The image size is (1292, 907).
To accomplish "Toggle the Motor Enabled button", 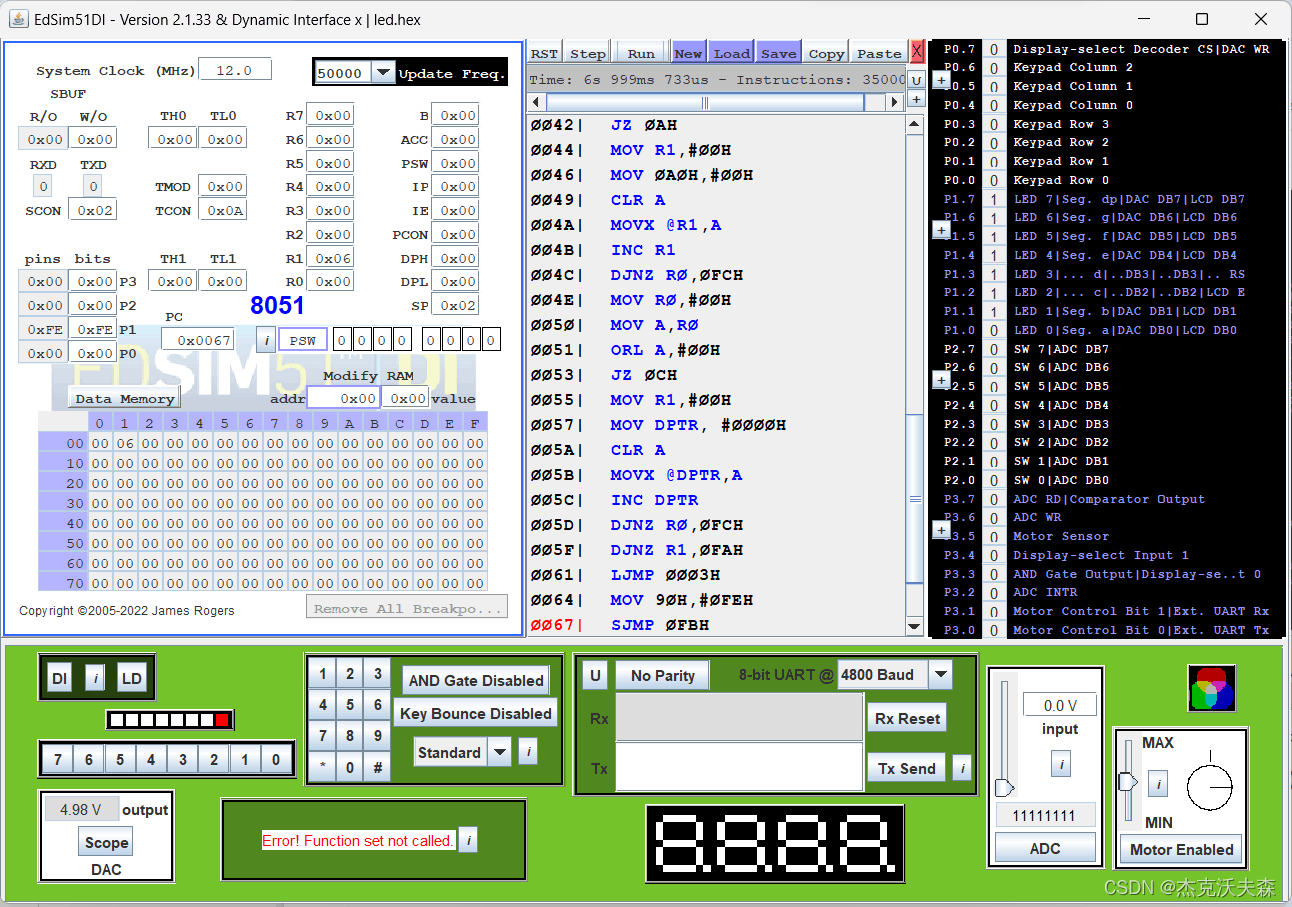I will pyautogui.click(x=1181, y=849).
